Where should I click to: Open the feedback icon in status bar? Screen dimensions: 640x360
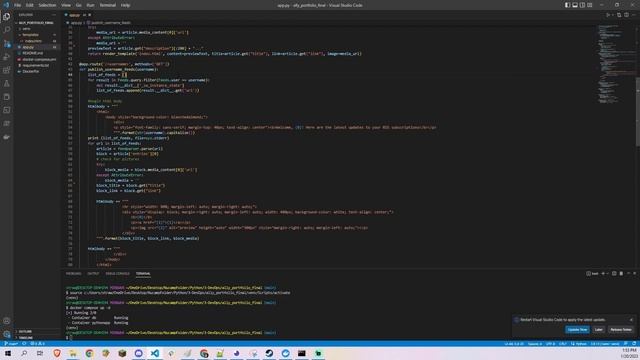[x=626, y=344]
